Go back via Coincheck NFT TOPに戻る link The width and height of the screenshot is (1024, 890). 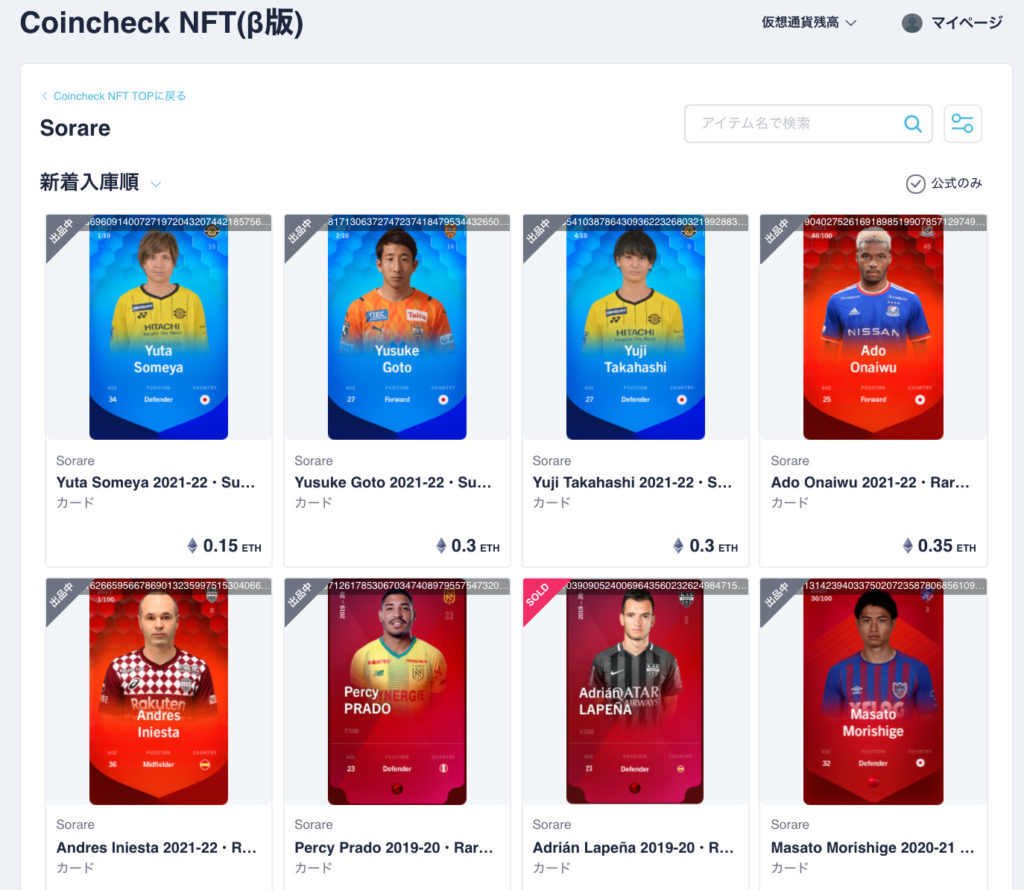[x=120, y=96]
